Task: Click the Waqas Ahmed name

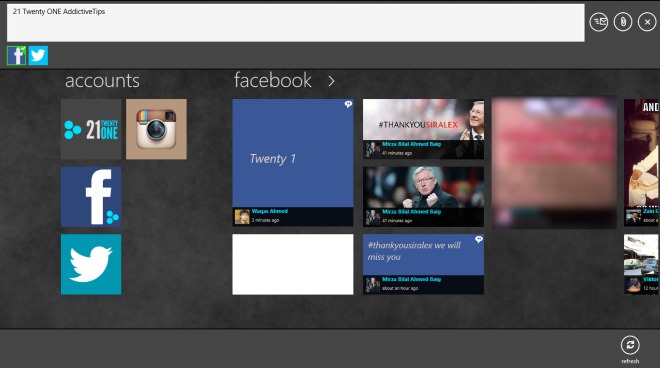Action: [x=270, y=211]
